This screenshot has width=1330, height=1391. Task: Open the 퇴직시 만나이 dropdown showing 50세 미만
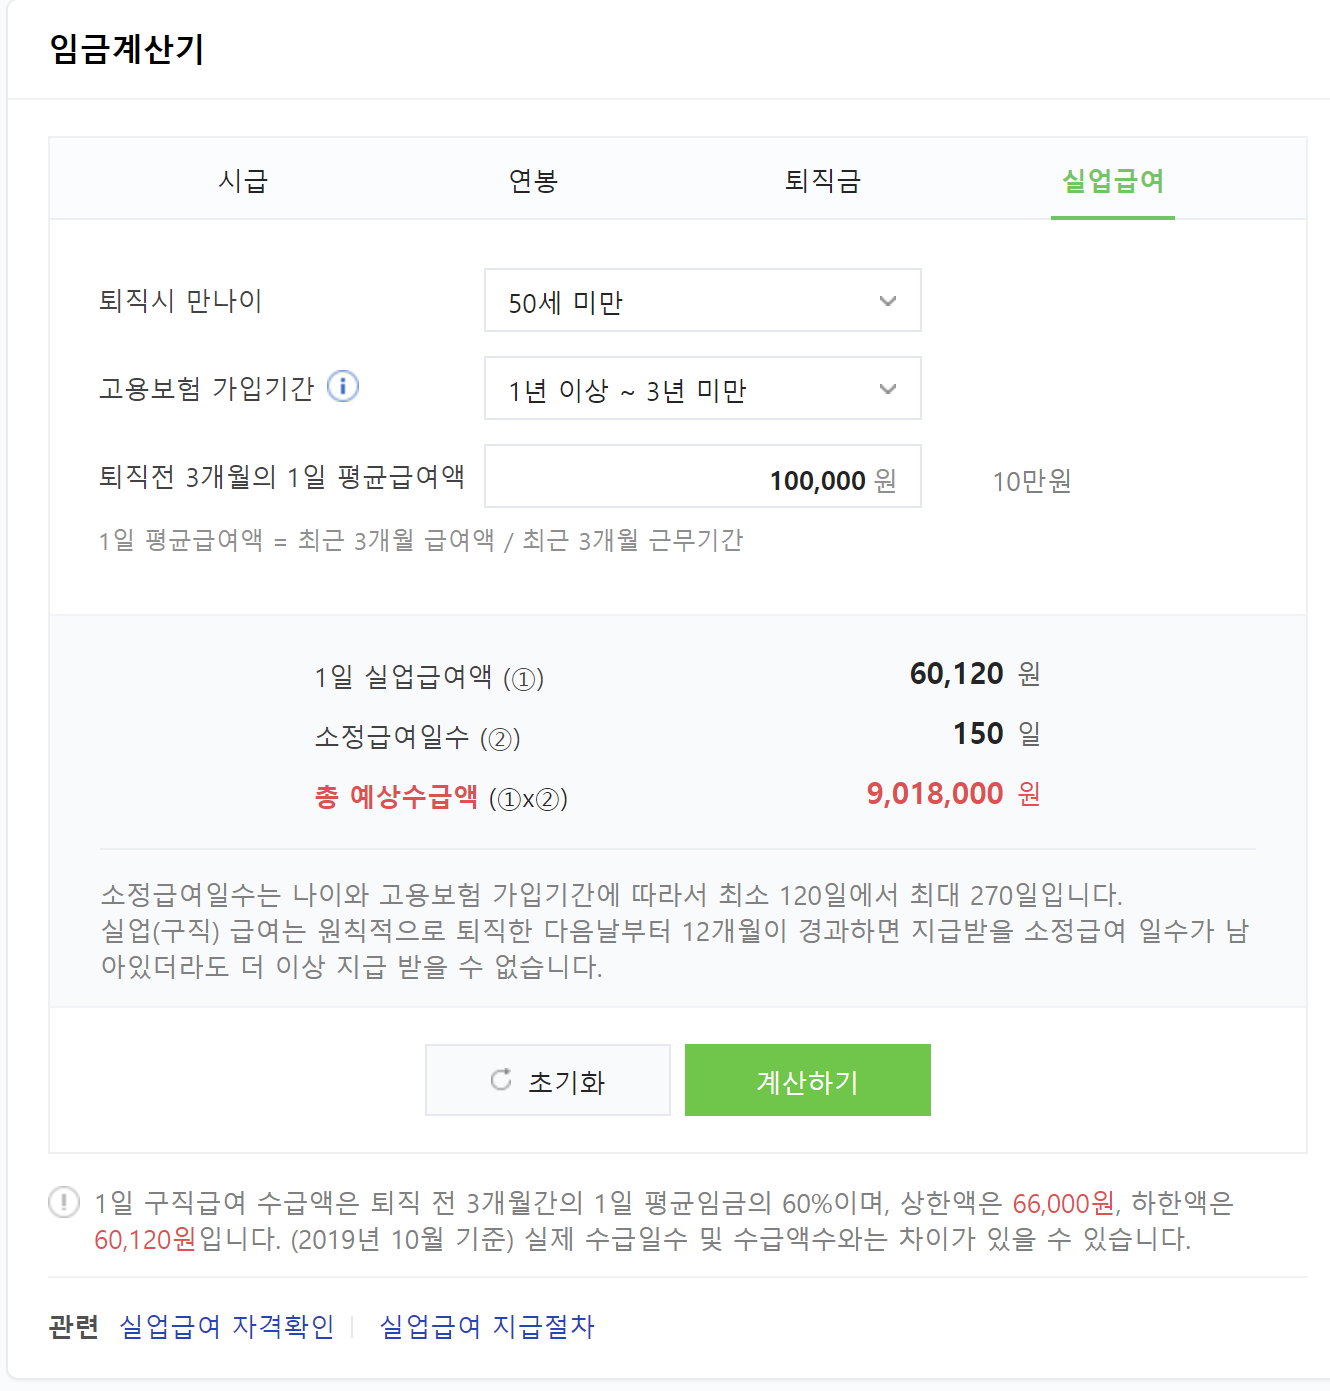pyautogui.click(x=700, y=300)
